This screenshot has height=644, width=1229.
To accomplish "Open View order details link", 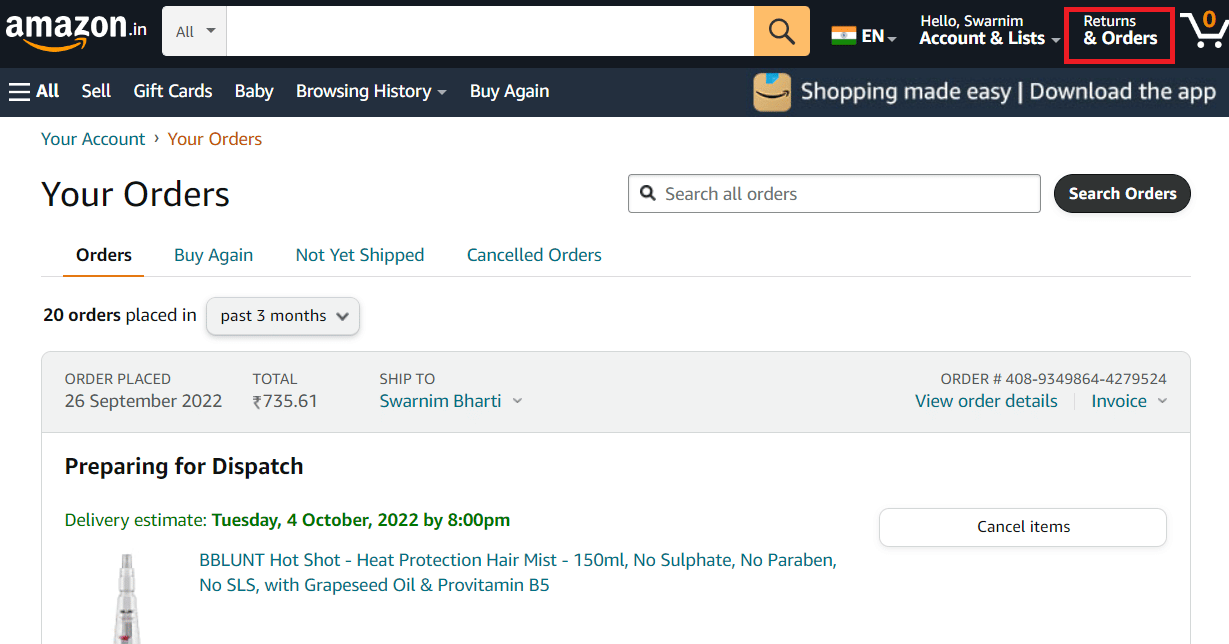I will click(x=986, y=401).
